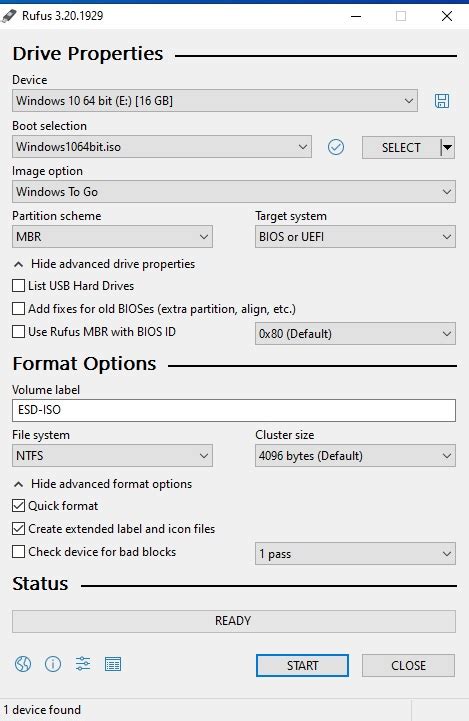The image size is (469, 721).
Task: Click the checksum checkmark circle icon
Action: tap(336, 147)
